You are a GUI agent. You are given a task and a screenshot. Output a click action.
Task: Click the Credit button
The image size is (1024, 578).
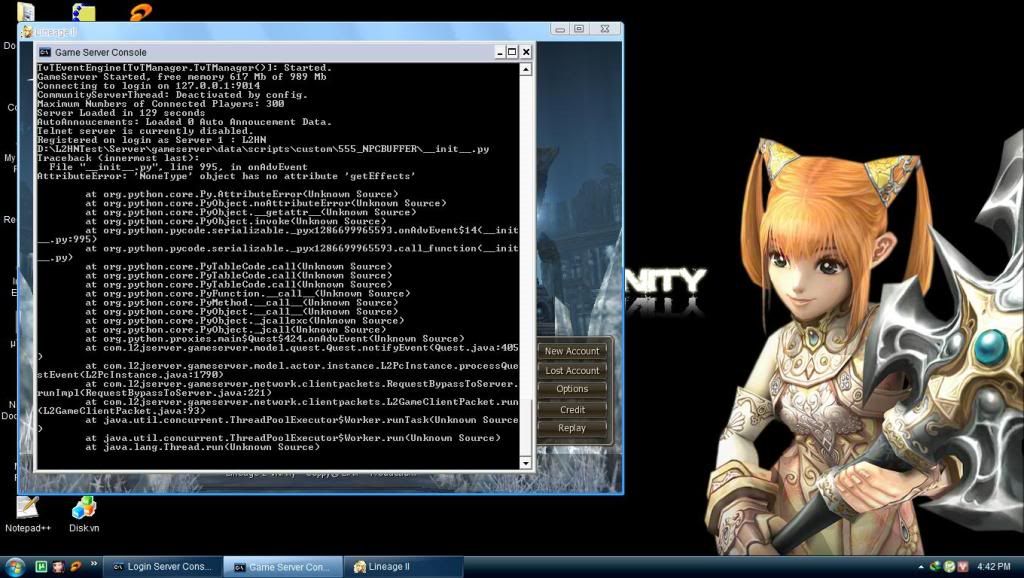click(572, 409)
